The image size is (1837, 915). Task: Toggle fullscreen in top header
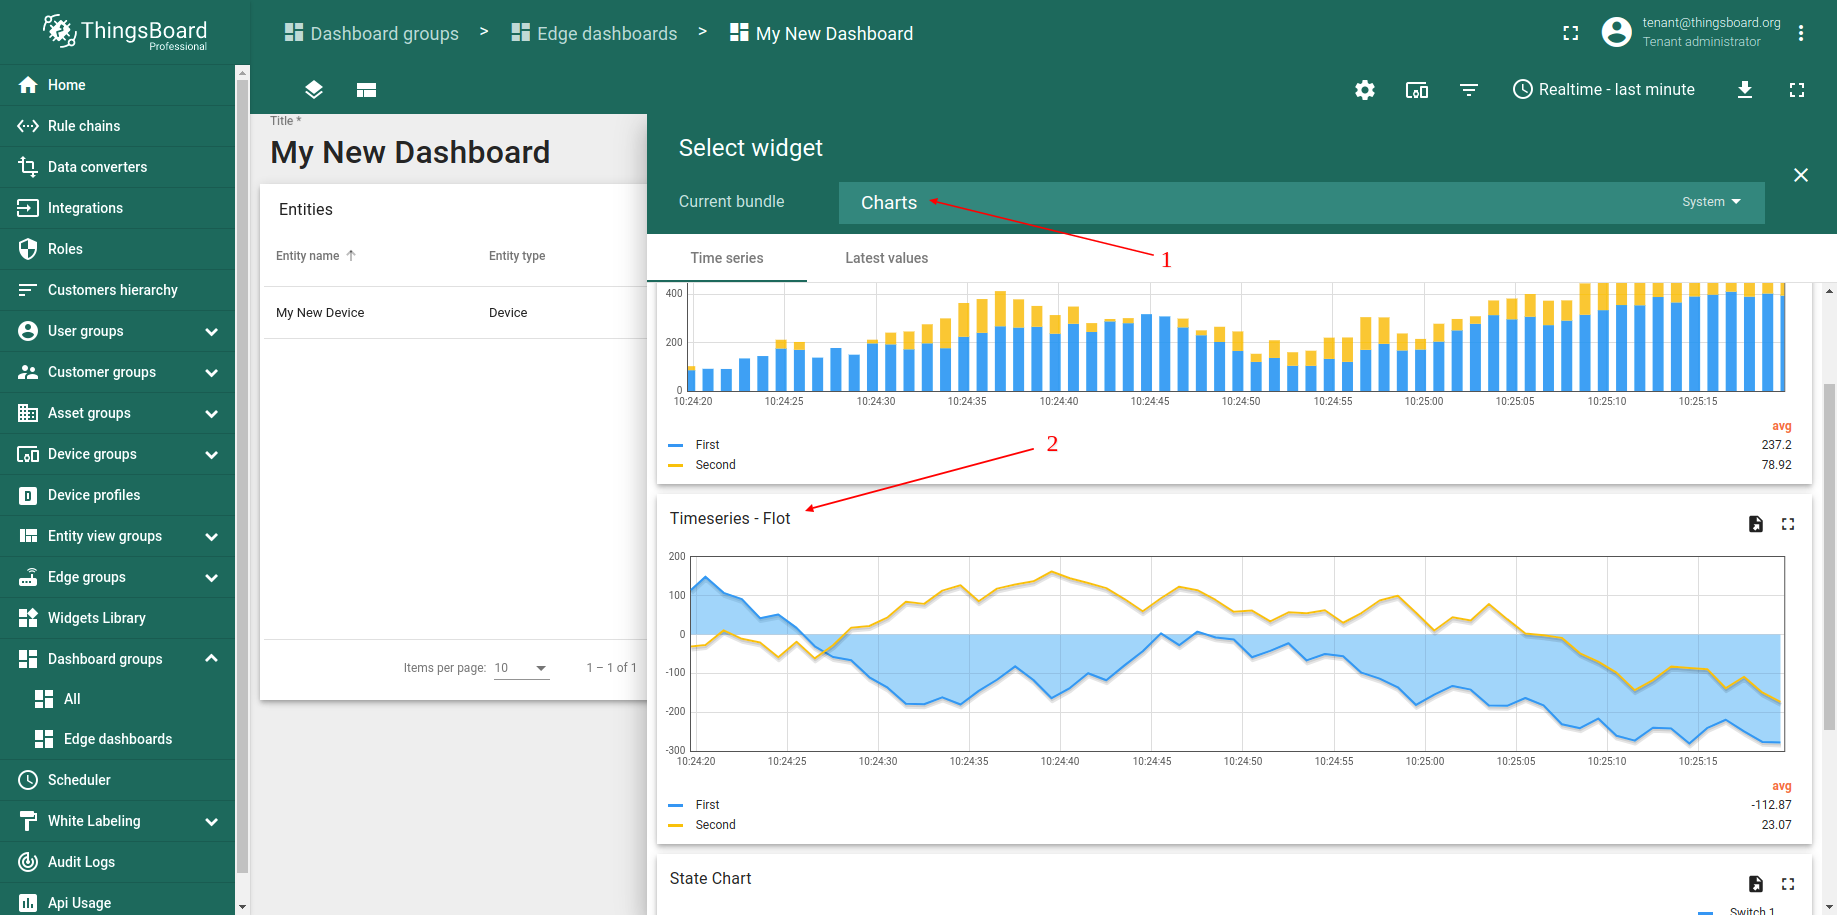1571,33
